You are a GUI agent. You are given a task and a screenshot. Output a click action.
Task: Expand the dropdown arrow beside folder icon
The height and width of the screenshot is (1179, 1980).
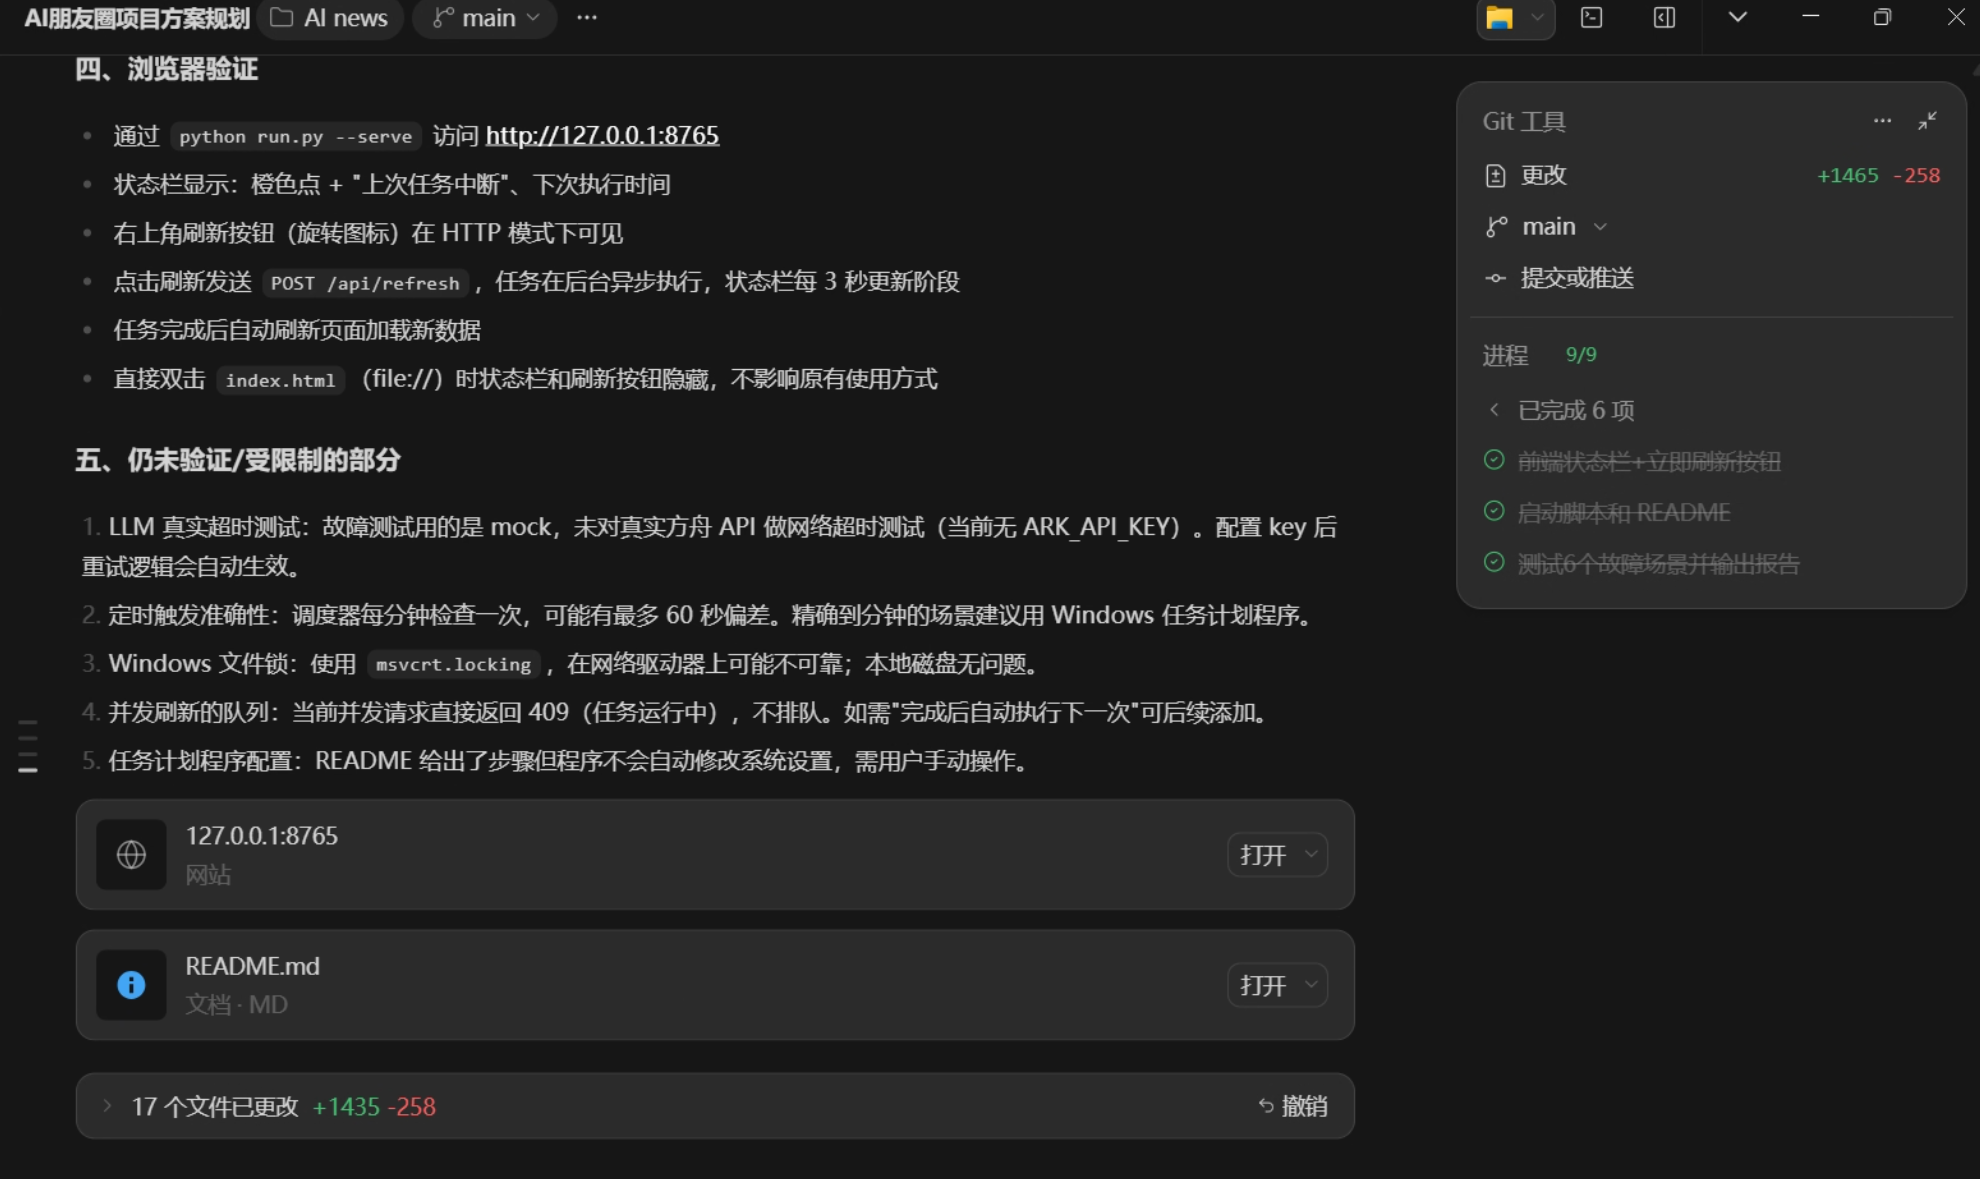(x=1537, y=18)
